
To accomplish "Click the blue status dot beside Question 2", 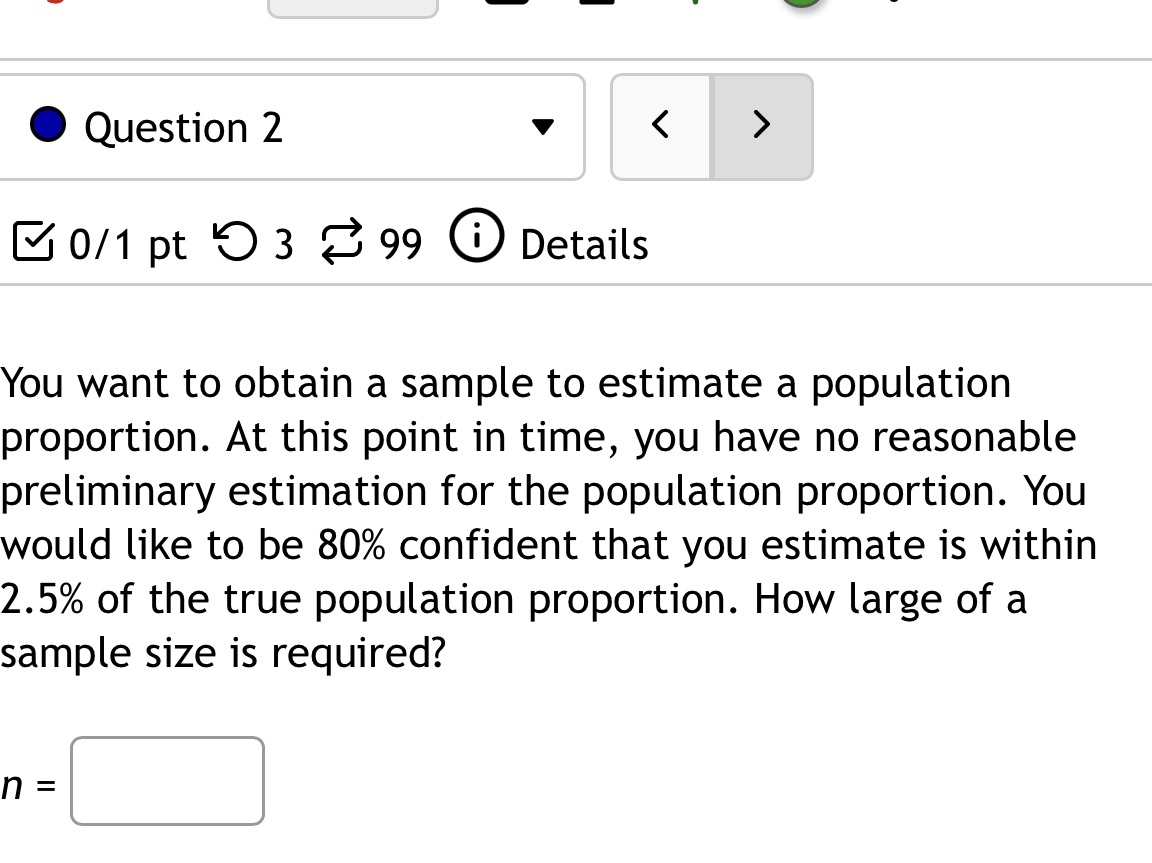I will pyautogui.click(x=47, y=126).
